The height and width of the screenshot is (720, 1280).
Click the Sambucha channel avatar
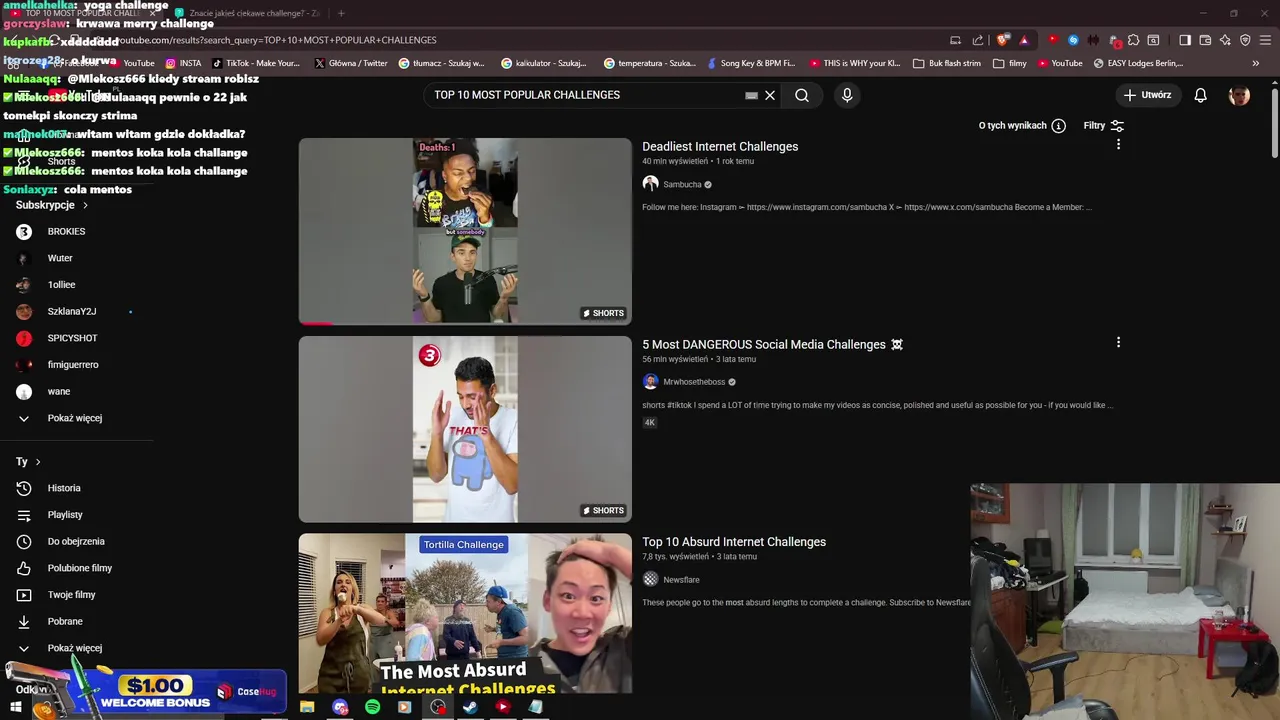(650, 184)
